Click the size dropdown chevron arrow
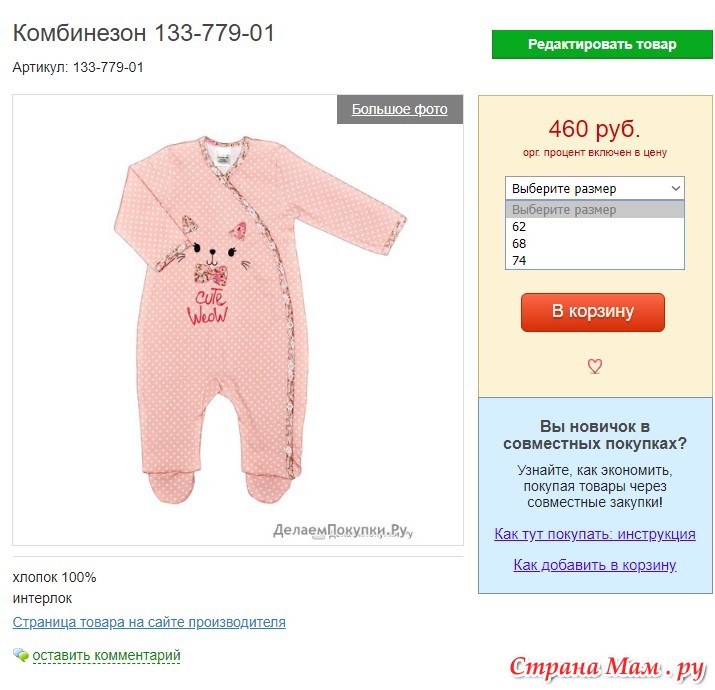The height and width of the screenshot is (690, 715). point(675,188)
